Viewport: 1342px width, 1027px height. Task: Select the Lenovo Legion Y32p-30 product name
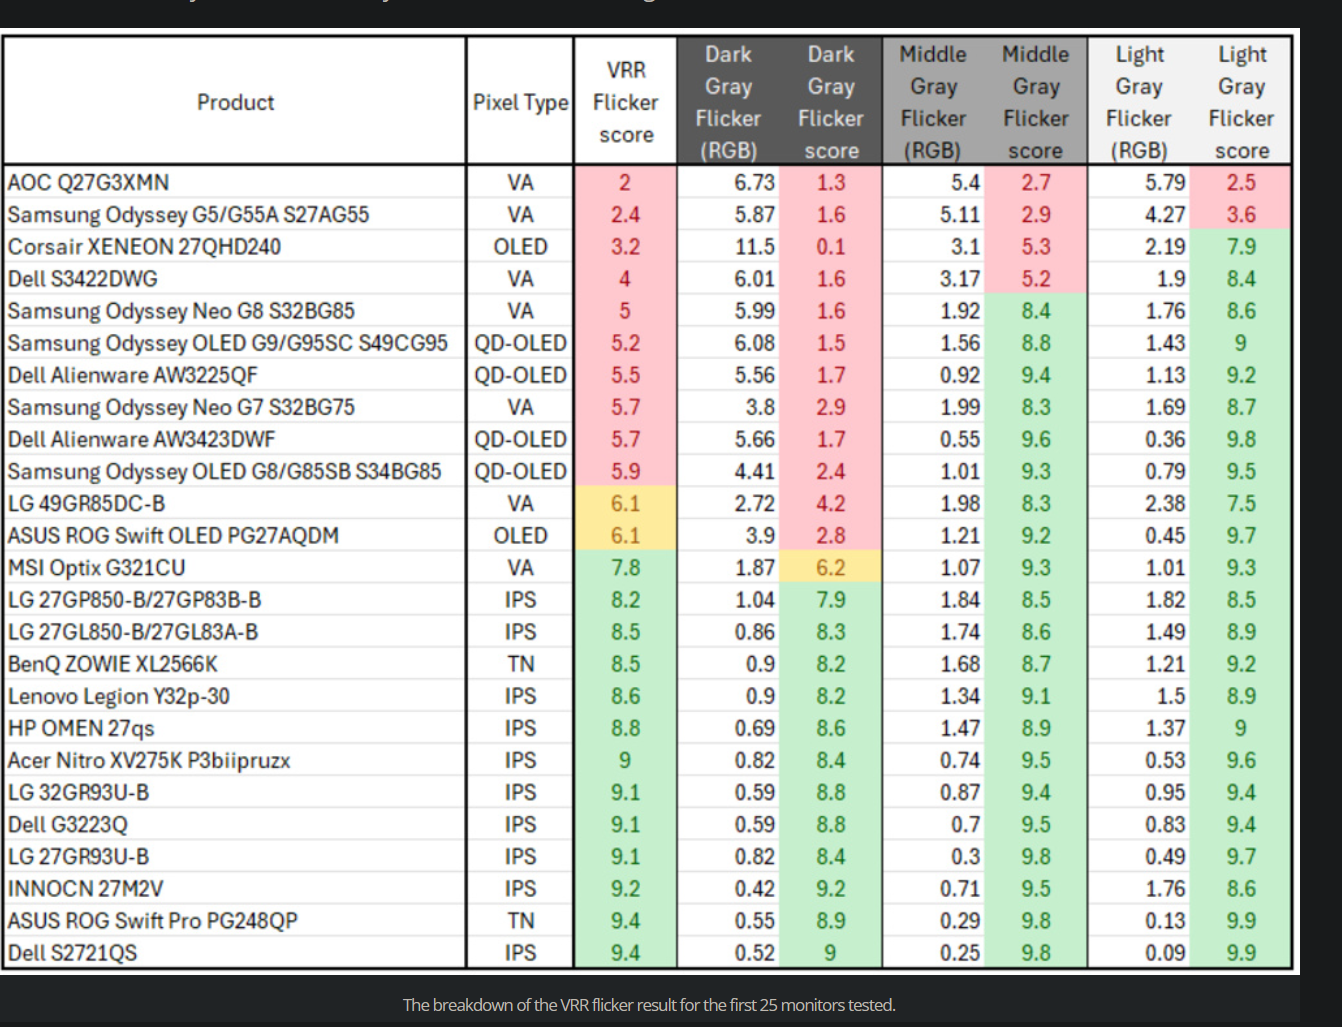pyautogui.click(x=118, y=696)
